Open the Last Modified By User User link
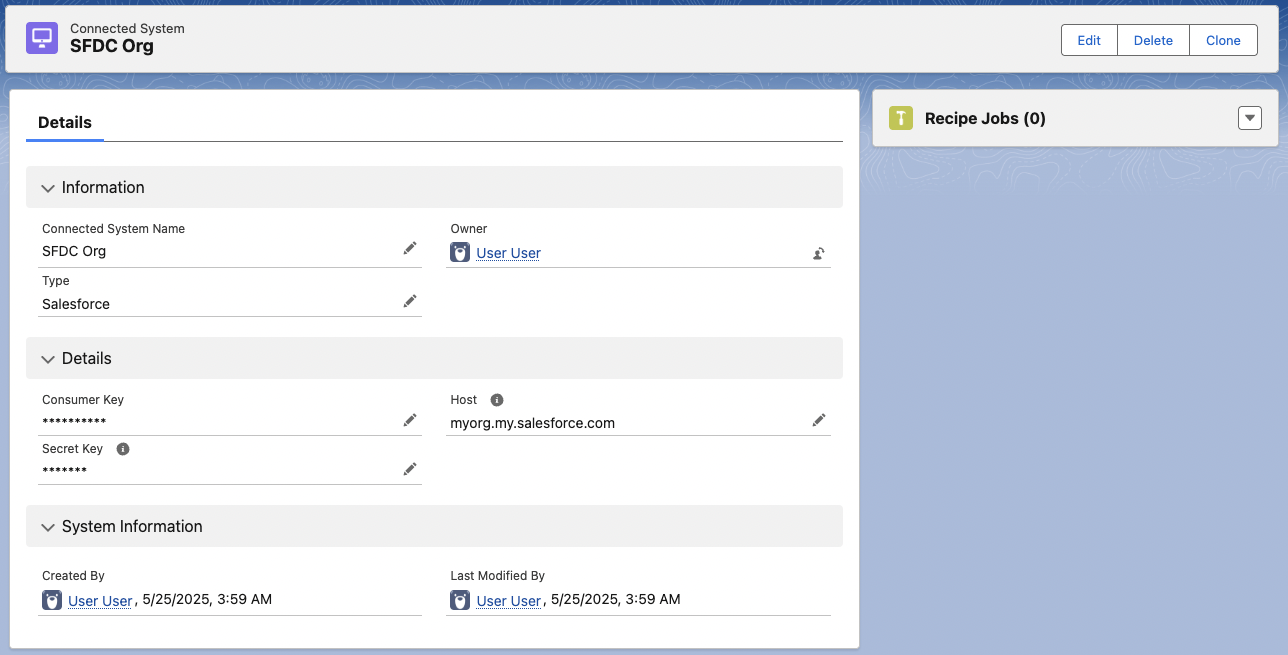The width and height of the screenshot is (1288, 655). click(x=508, y=601)
